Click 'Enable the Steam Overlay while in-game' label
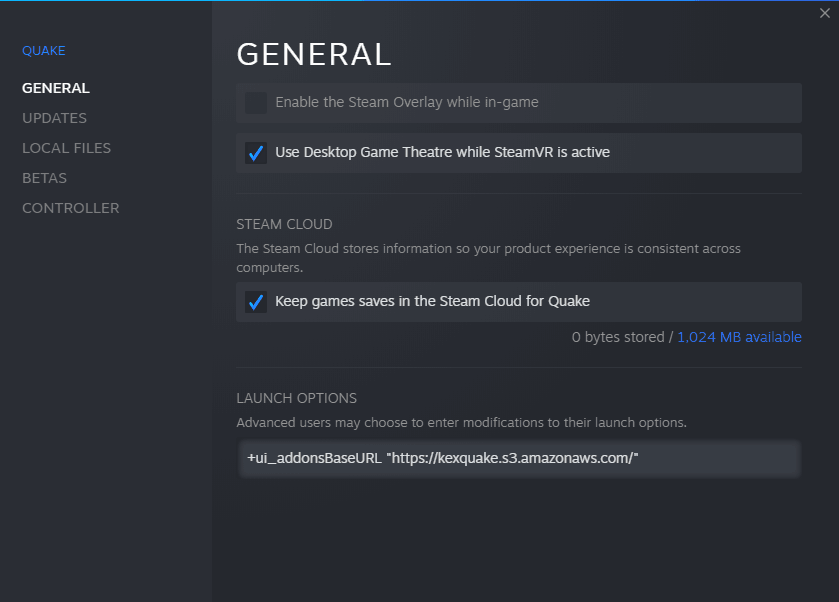This screenshot has width=839, height=602. click(407, 102)
